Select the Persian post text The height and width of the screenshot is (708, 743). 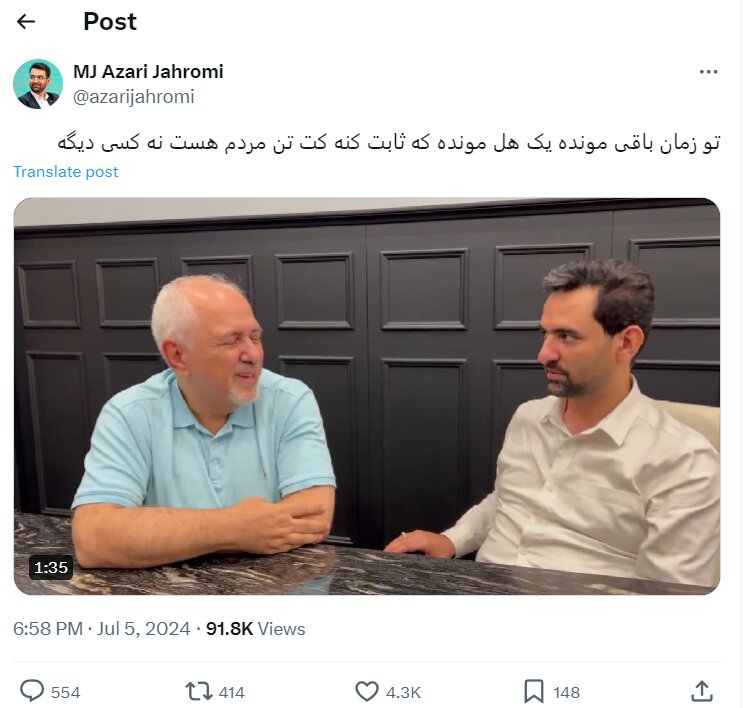(x=389, y=143)
